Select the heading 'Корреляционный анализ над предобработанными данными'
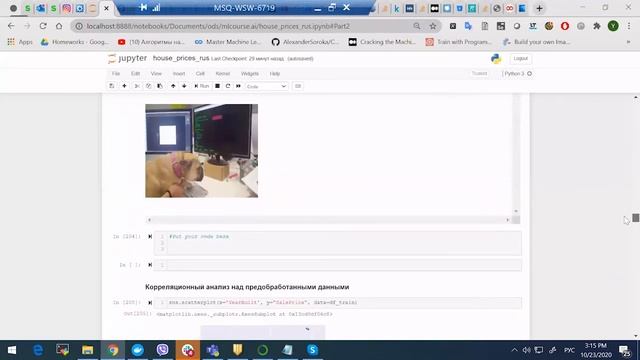Viewport: 640px width, 360px height. (x=247, y=287)
